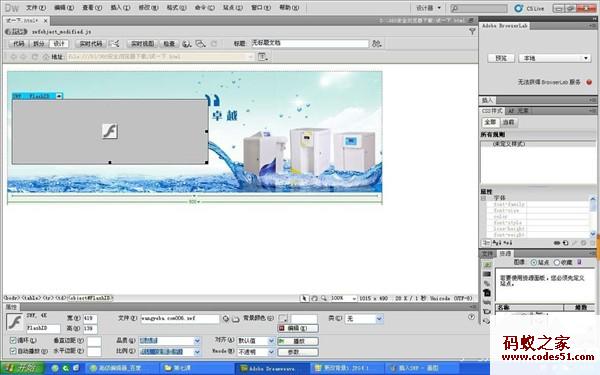Toggle the 循环 loop checkbox
Viewport: 600px width, 375px height.
13,340
